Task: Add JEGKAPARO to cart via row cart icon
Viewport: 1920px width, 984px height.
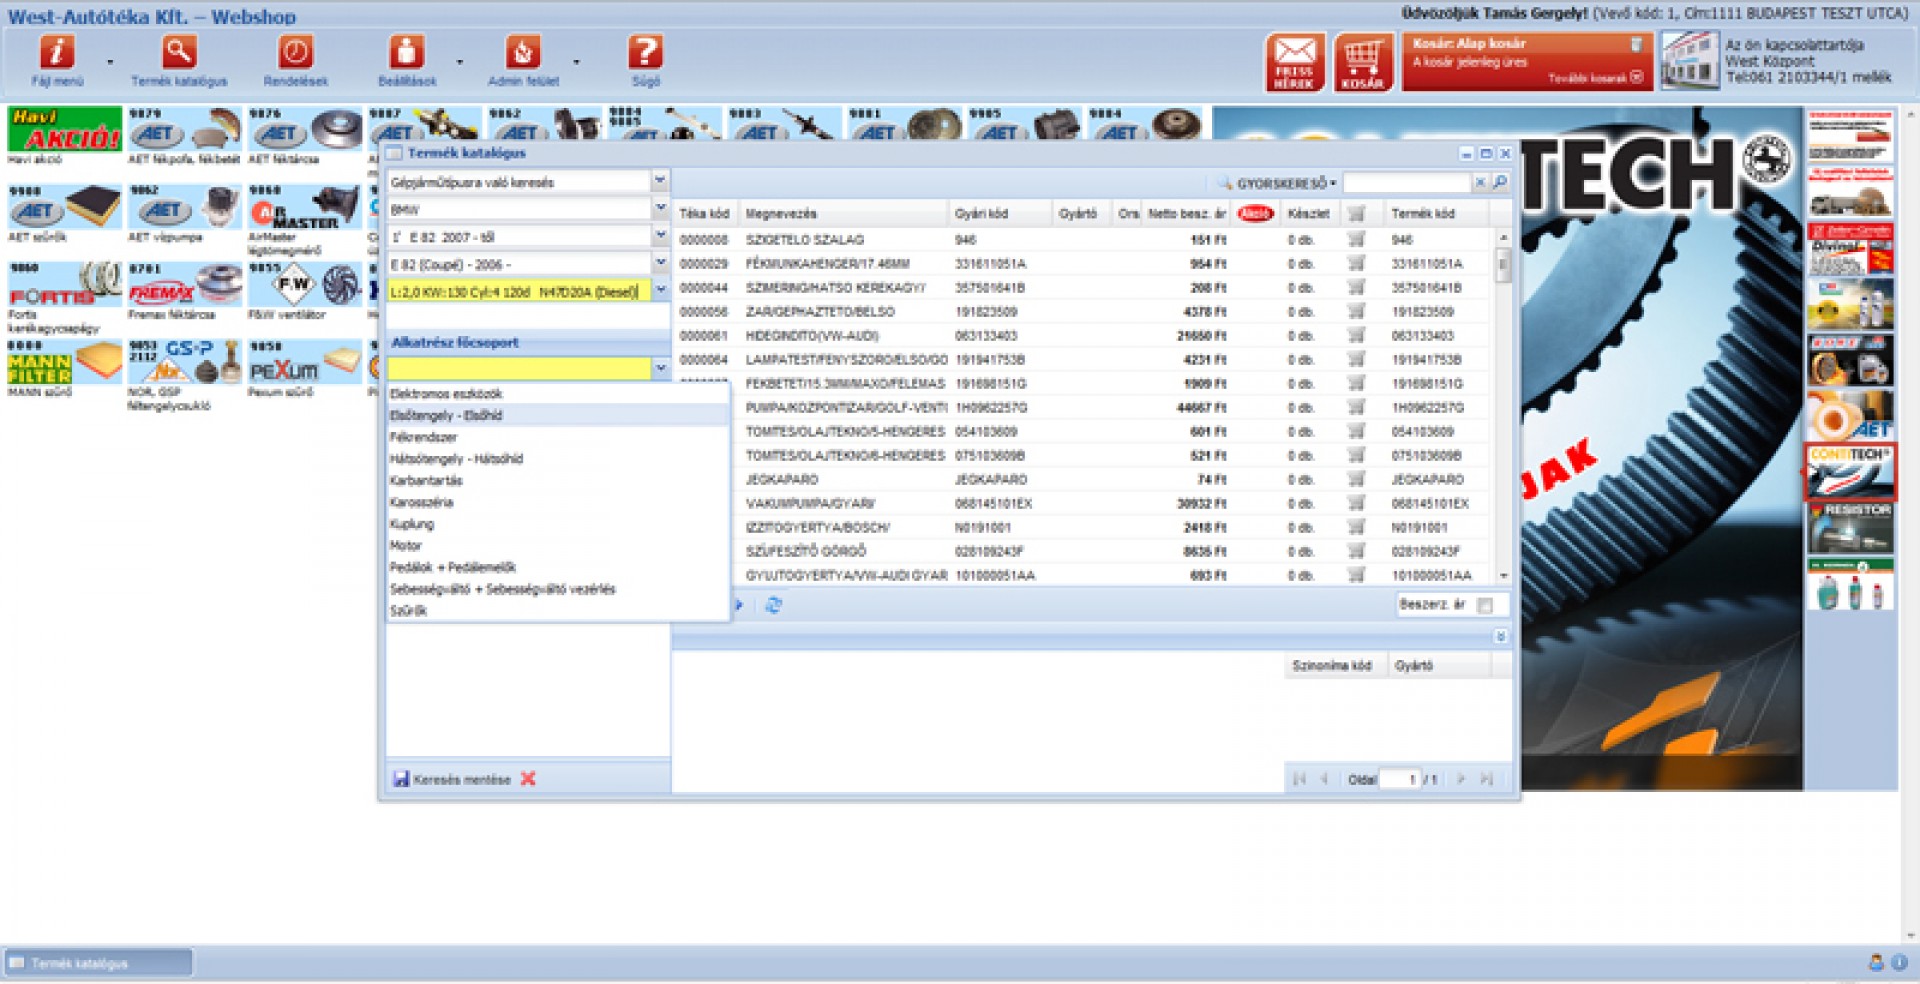Action: [1356, 479]
